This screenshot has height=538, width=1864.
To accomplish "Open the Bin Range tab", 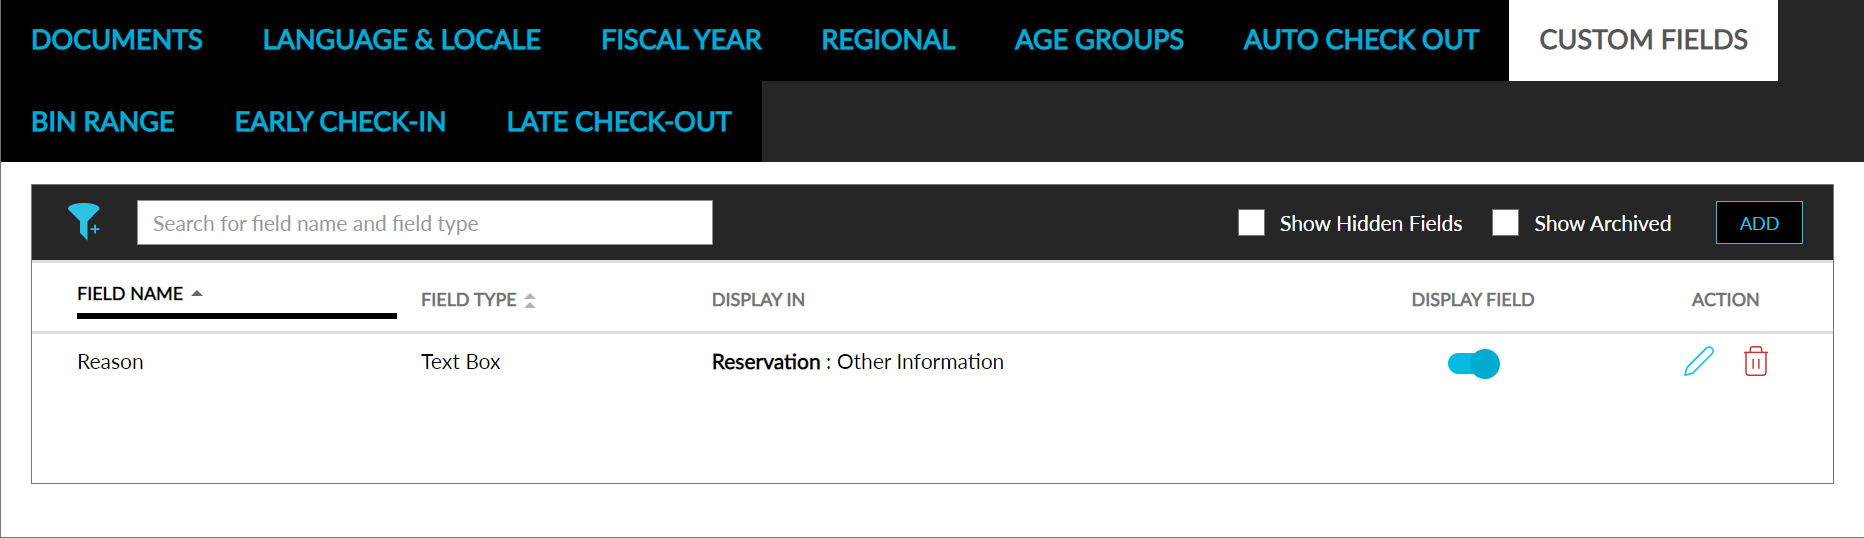I will [x=103, y=122].
